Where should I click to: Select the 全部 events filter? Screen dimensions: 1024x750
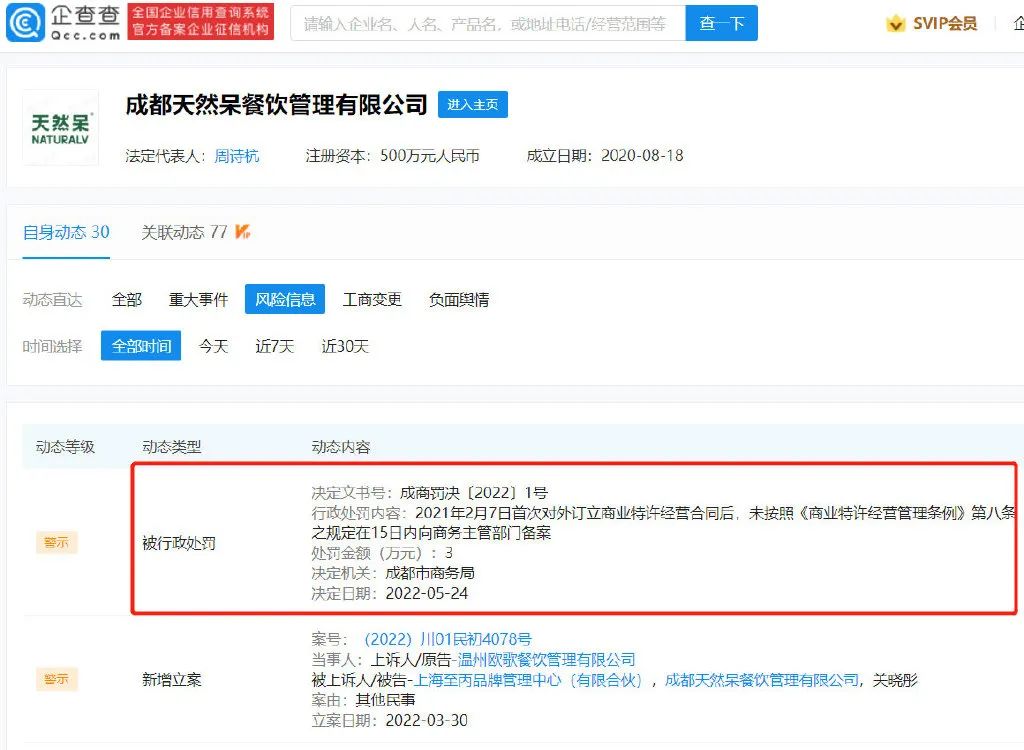tap(126, 299)
